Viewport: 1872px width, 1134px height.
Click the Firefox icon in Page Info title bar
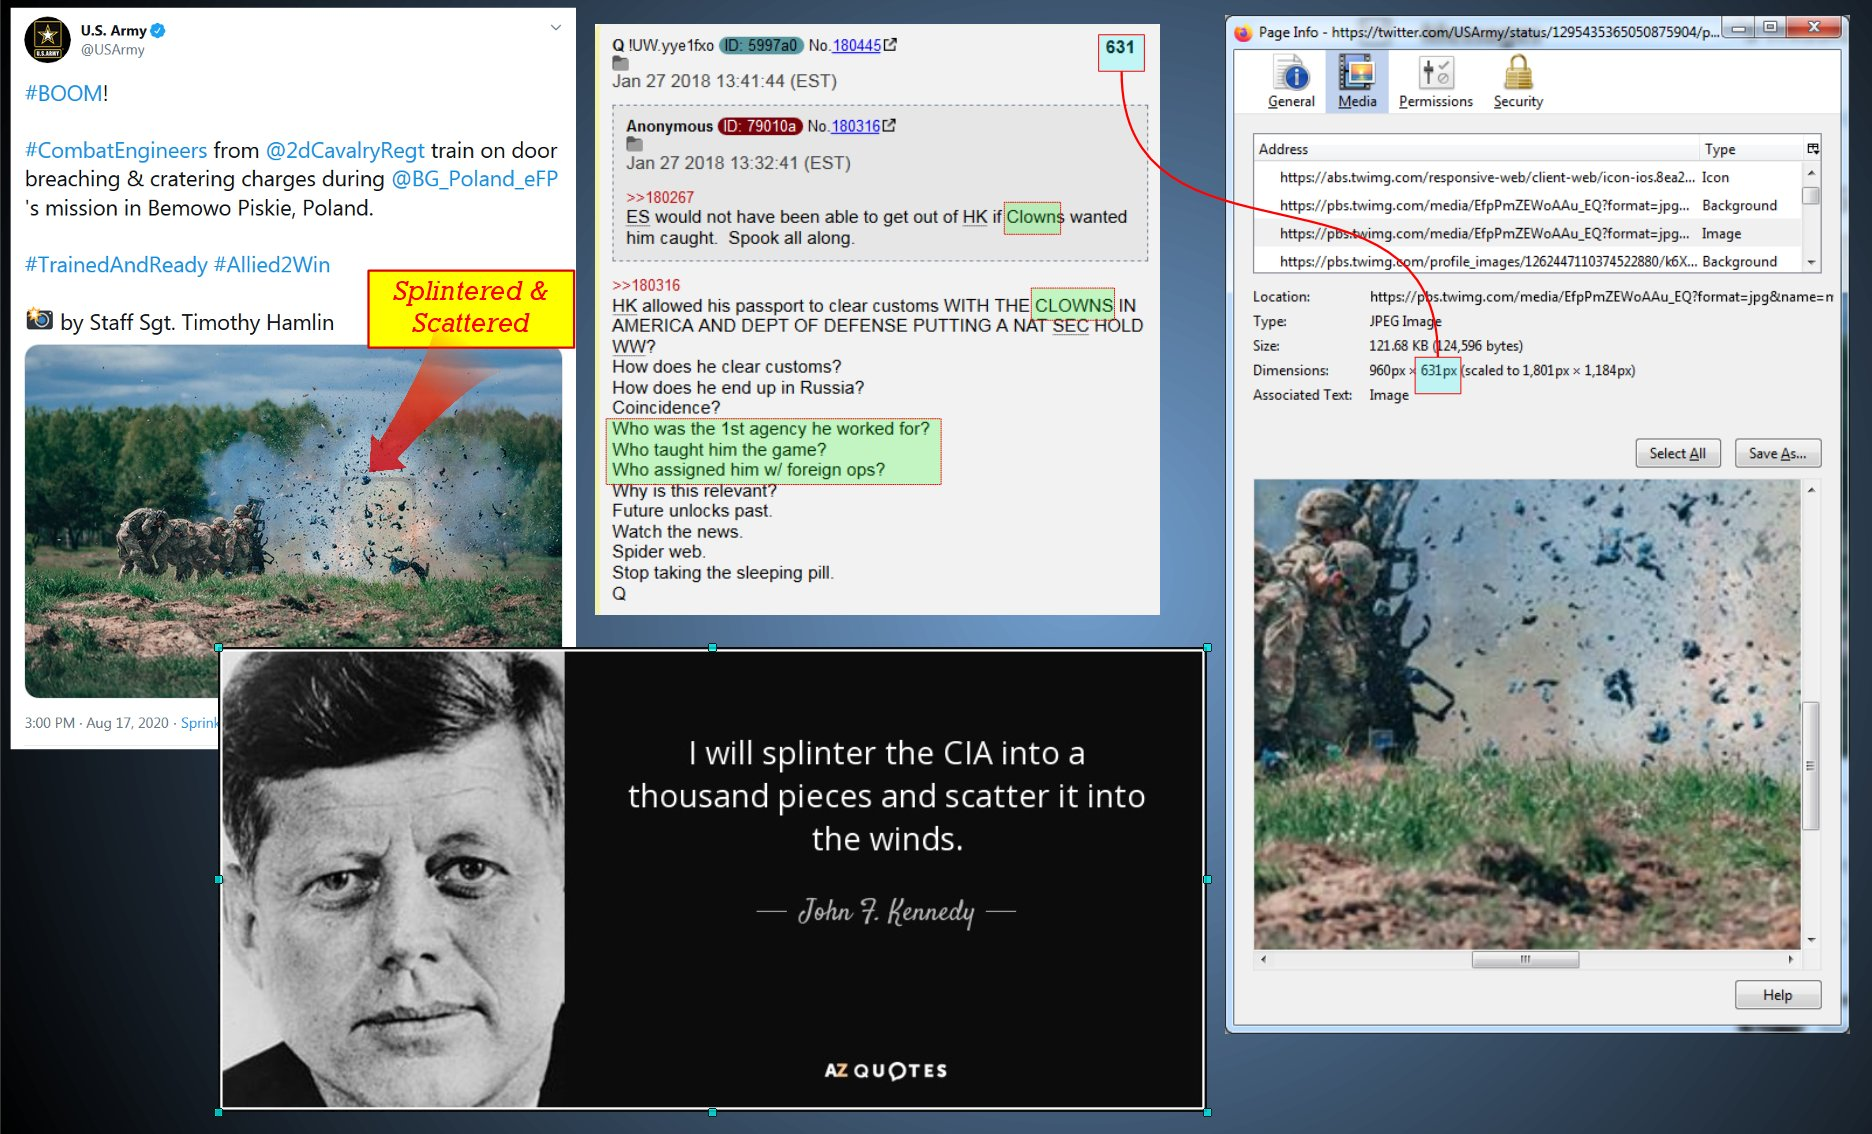1243,32
